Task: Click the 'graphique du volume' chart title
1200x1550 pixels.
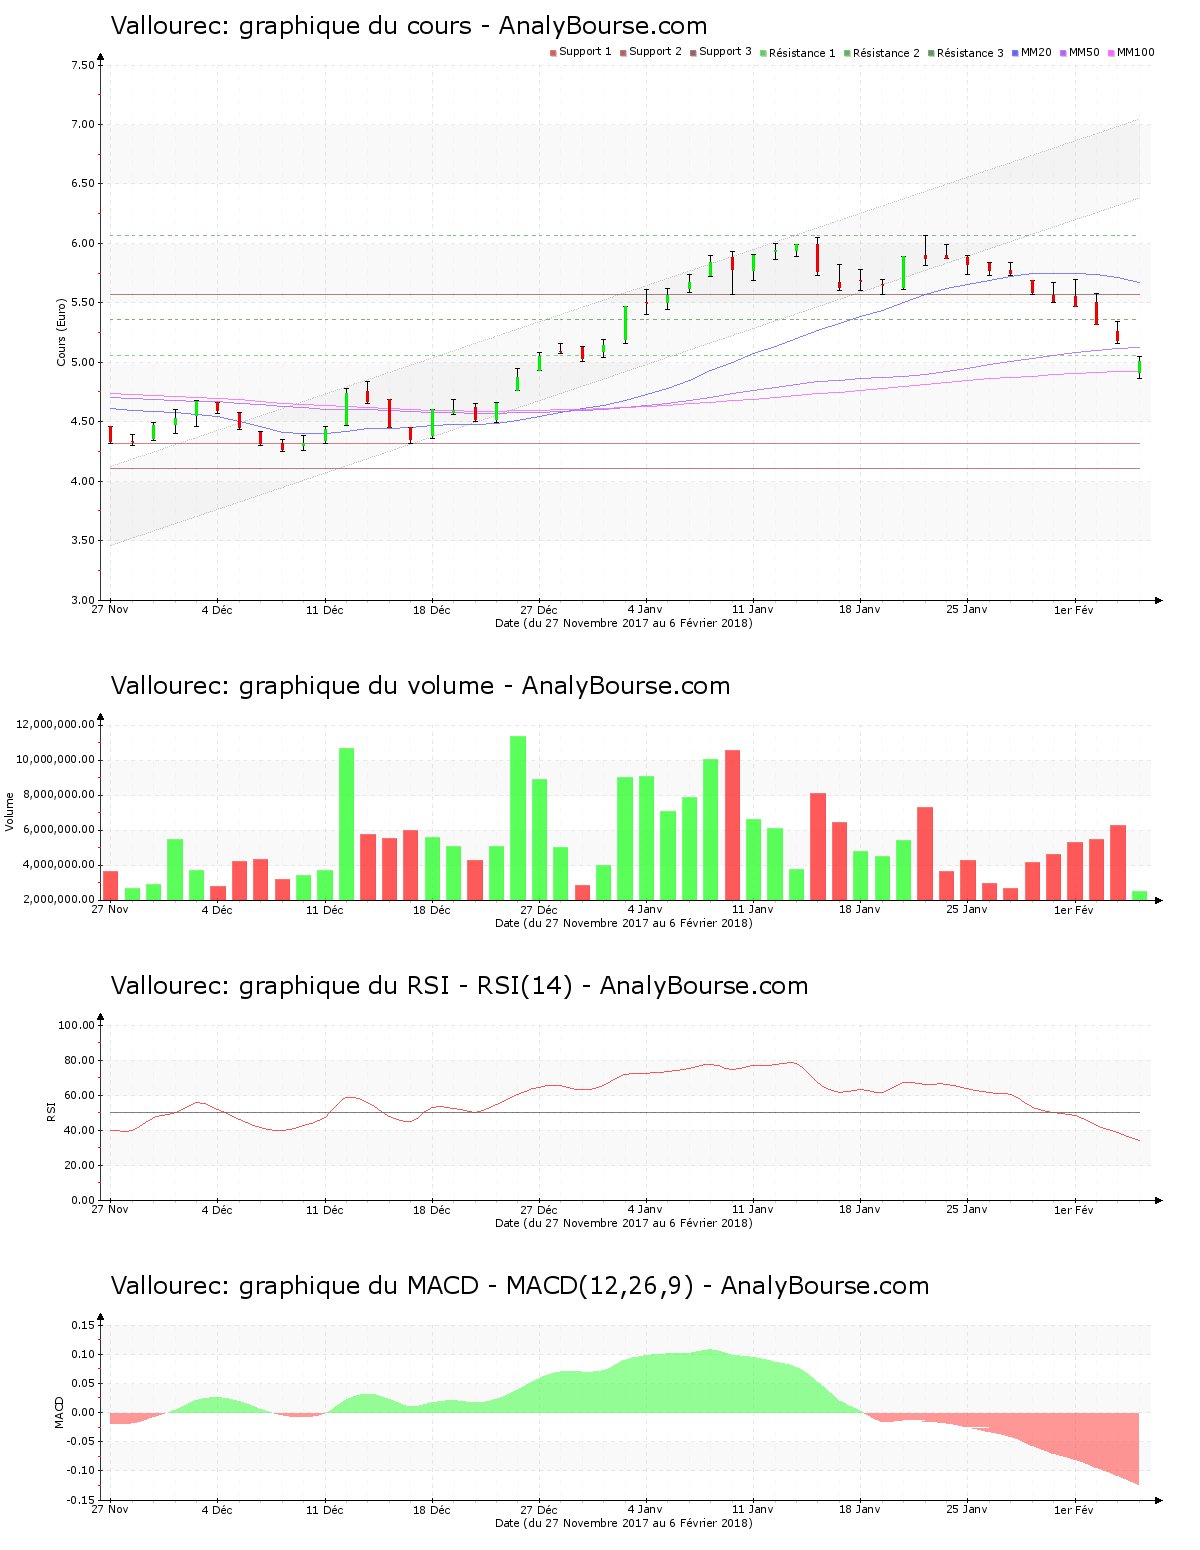Action: tap(420, 686)
